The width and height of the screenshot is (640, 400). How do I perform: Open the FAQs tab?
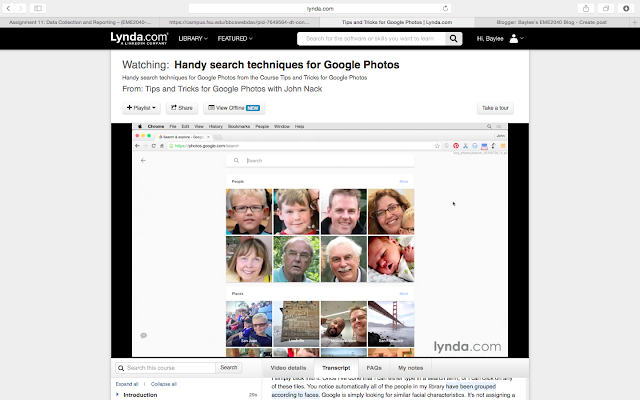click(x=374, y=368)
